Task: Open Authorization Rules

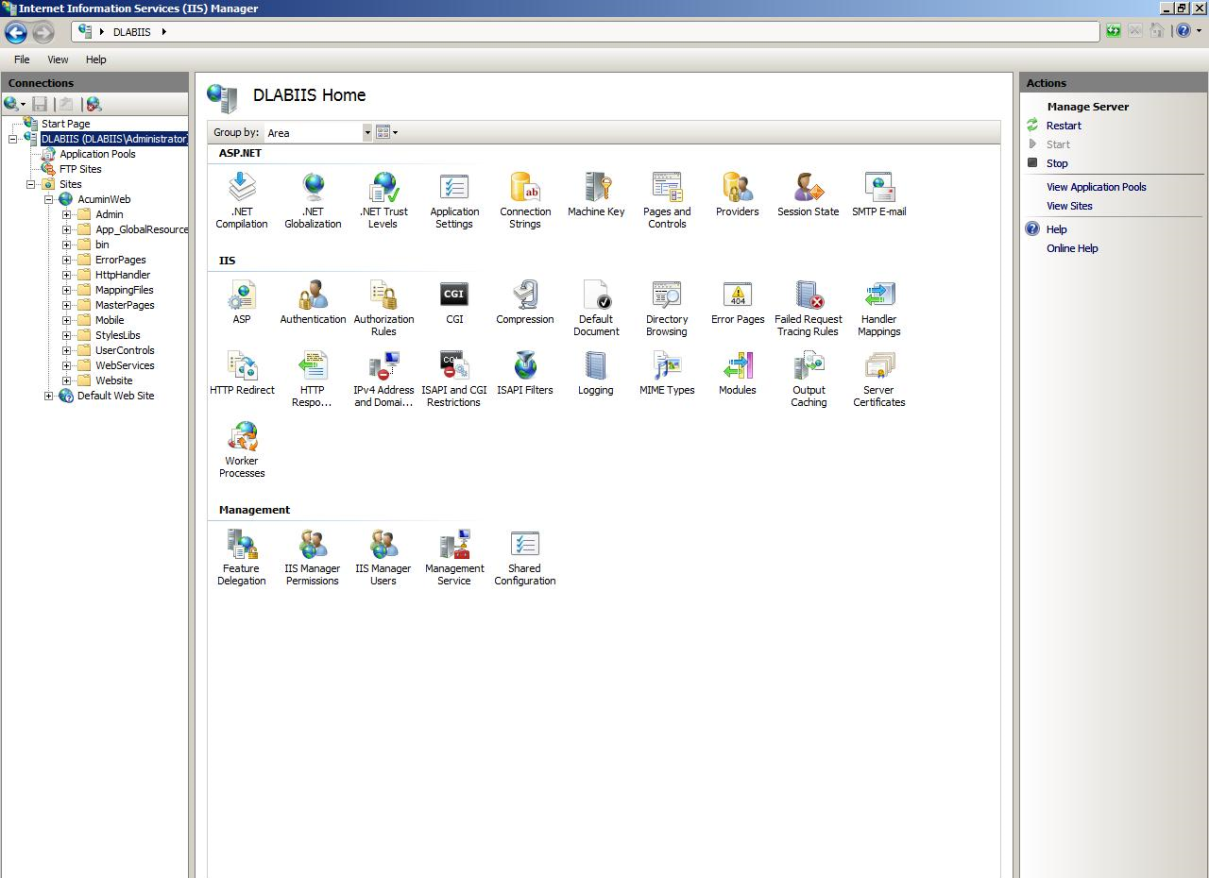Action: click(384, 308)
